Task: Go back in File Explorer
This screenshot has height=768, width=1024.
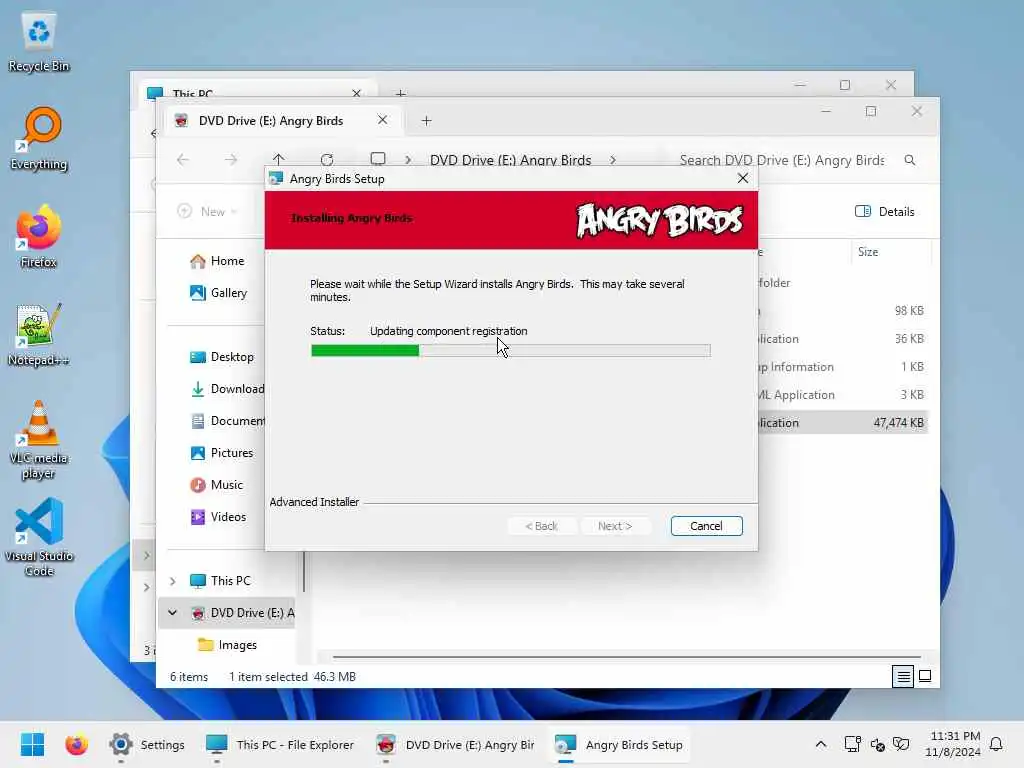Action: tap(183, 160)
